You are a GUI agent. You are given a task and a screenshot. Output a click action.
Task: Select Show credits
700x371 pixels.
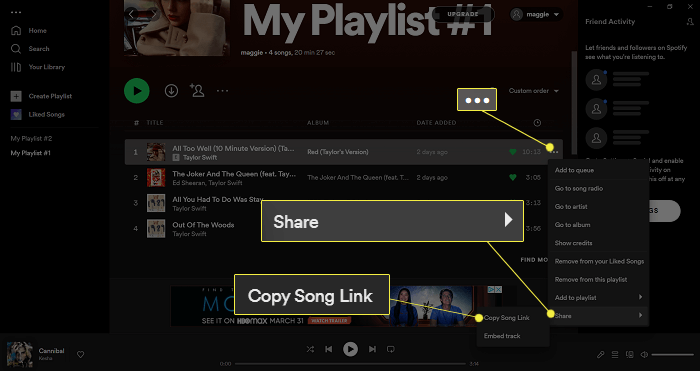(598, 243)
